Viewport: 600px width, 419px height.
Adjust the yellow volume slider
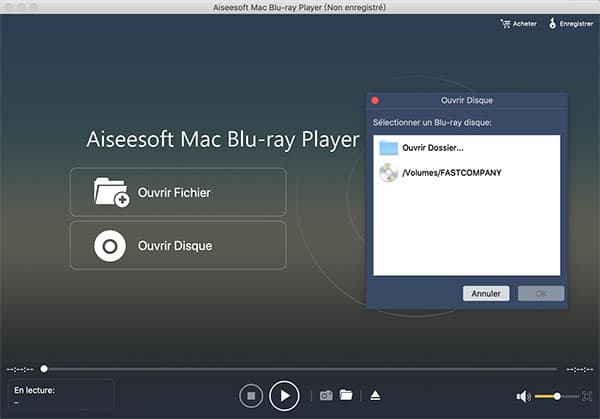coord(557,396)
